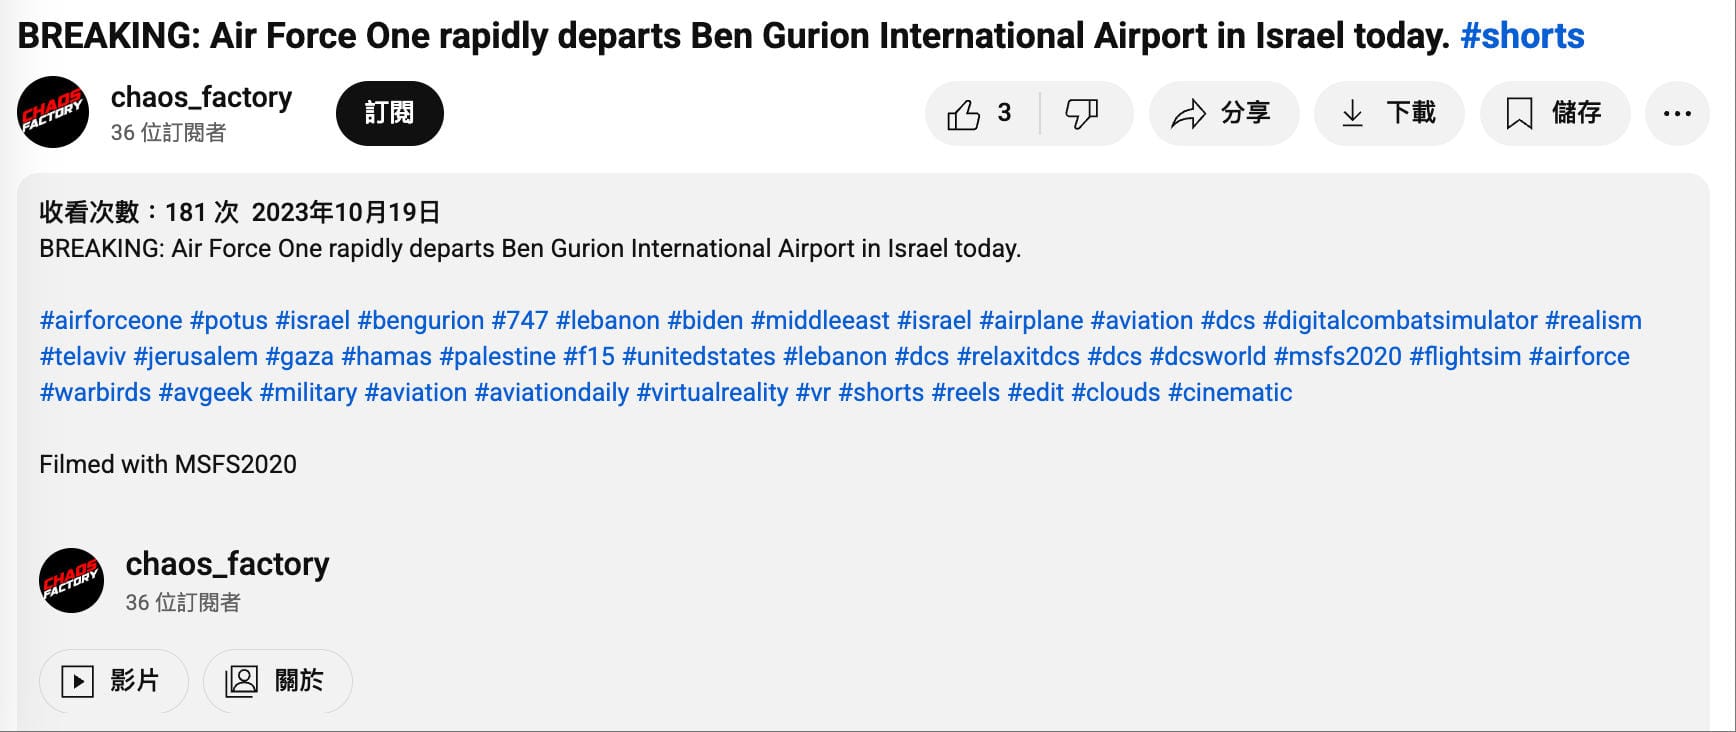This screenshot has width=1736, height=732.
Task: Open the #bengurion hashtag link
Action: click(420, 321)
